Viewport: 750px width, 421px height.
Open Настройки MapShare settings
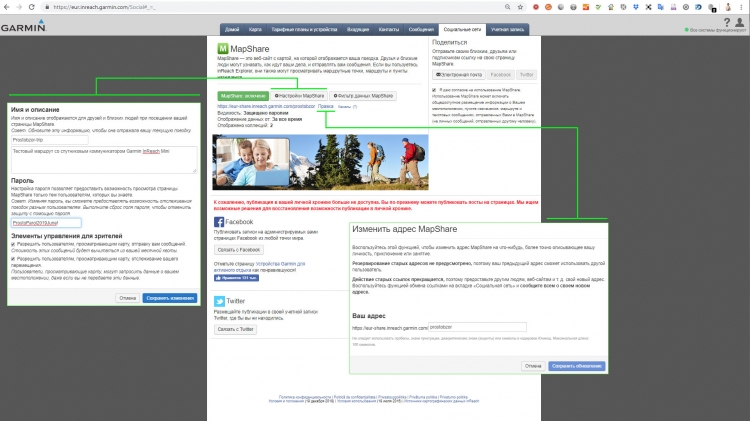[299, 96]
